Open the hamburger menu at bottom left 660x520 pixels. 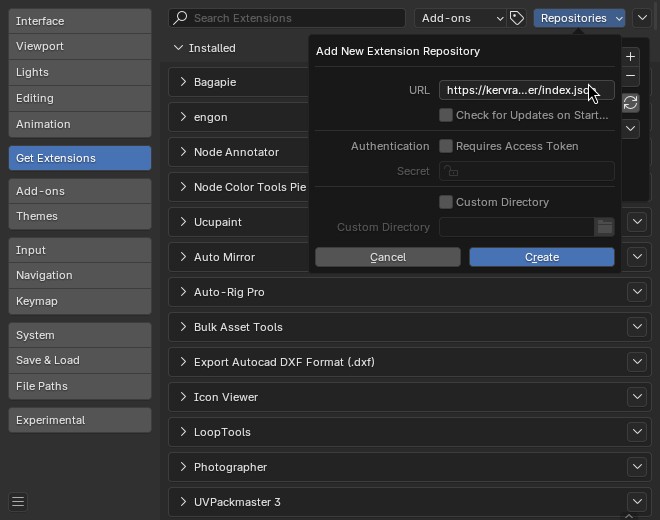click(x=18, y=501)
